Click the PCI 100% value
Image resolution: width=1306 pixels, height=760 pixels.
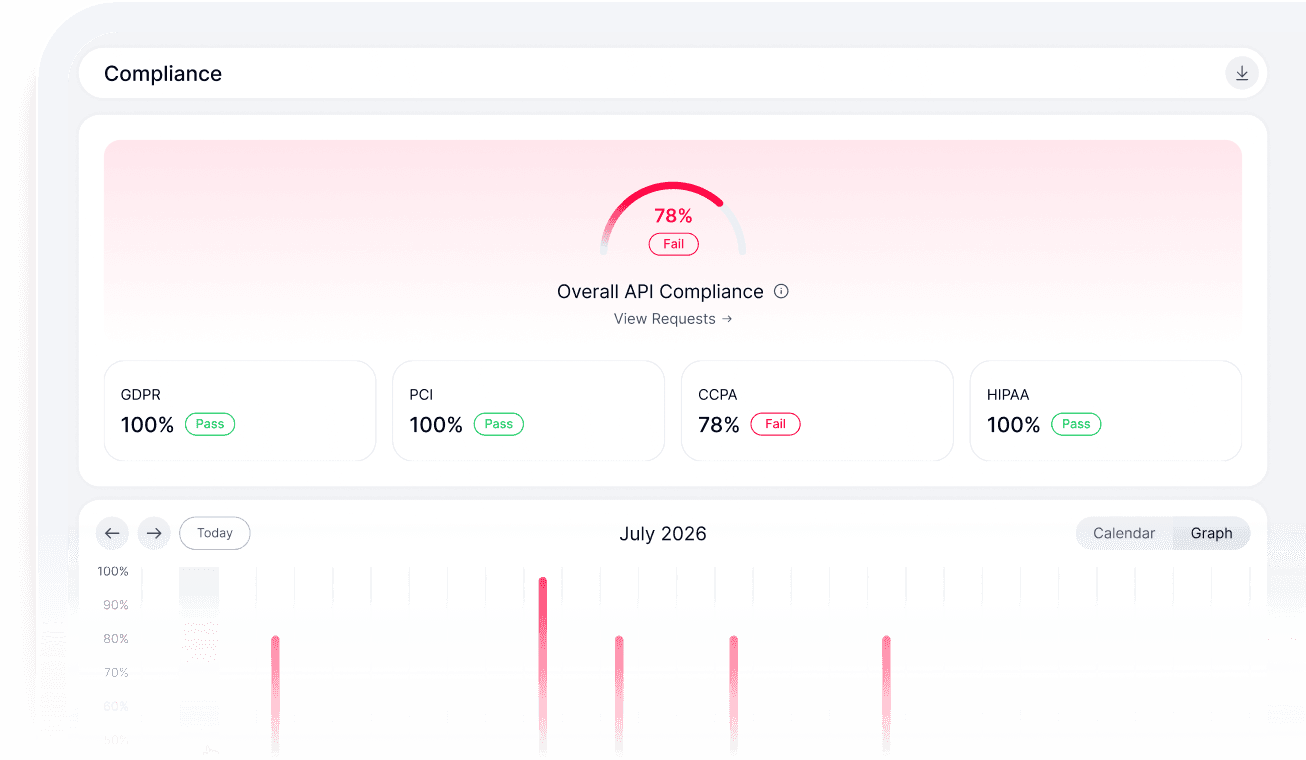(436, 425)
